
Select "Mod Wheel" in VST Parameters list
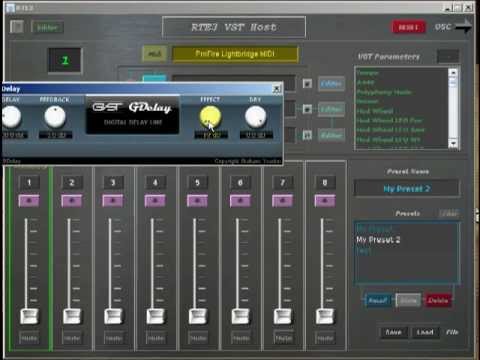coord(375,111)
